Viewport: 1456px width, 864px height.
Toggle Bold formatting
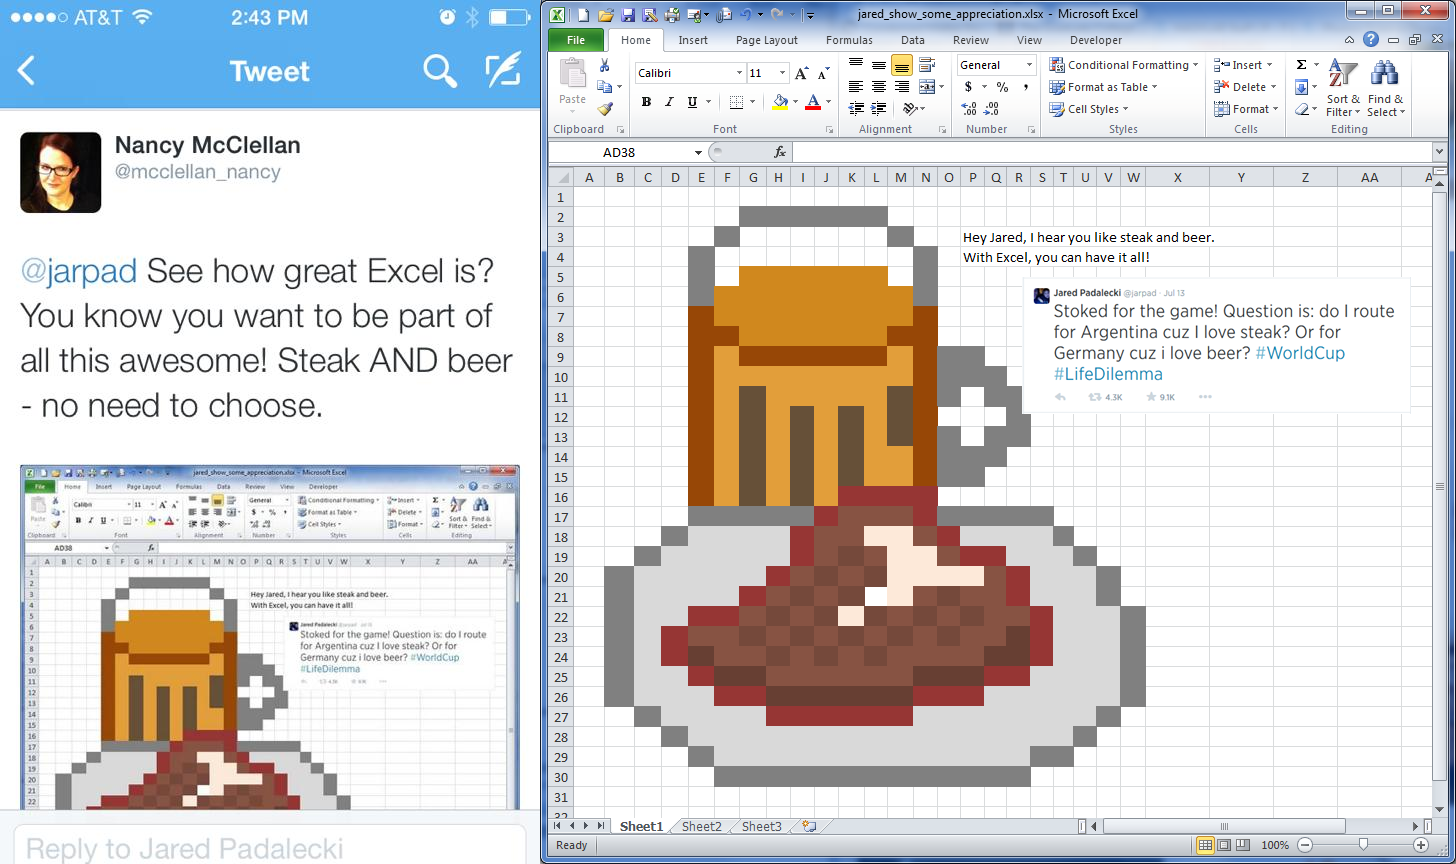tap(646, 102)
